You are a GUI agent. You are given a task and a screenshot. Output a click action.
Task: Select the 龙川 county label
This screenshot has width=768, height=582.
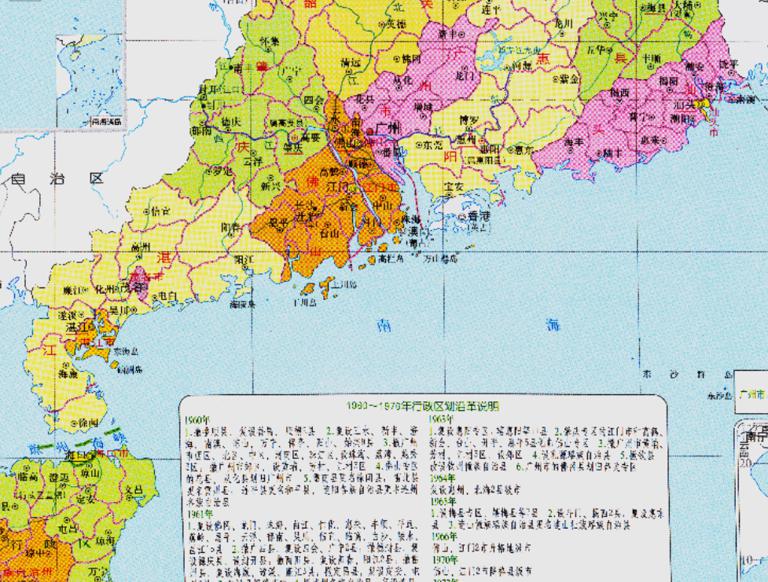[x=563, y=23]
